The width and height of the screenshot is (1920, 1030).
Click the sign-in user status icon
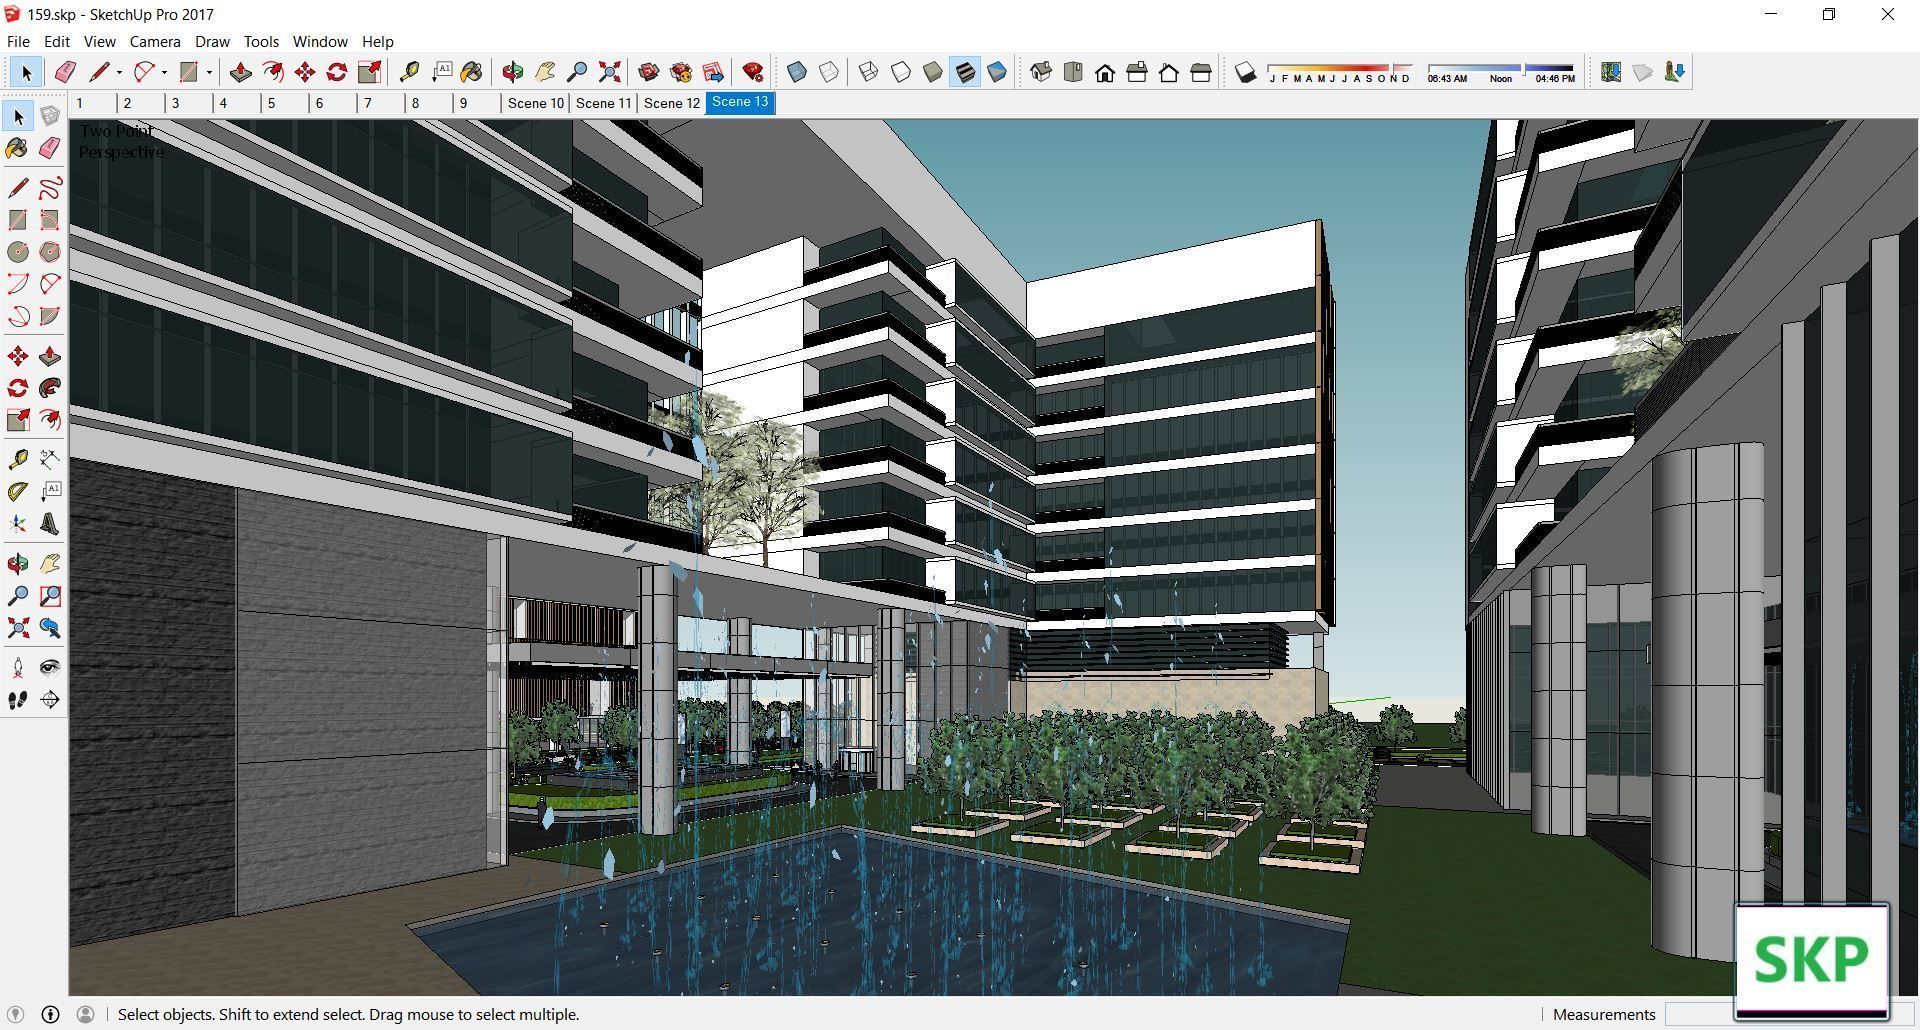click(x=85, y=1014)
